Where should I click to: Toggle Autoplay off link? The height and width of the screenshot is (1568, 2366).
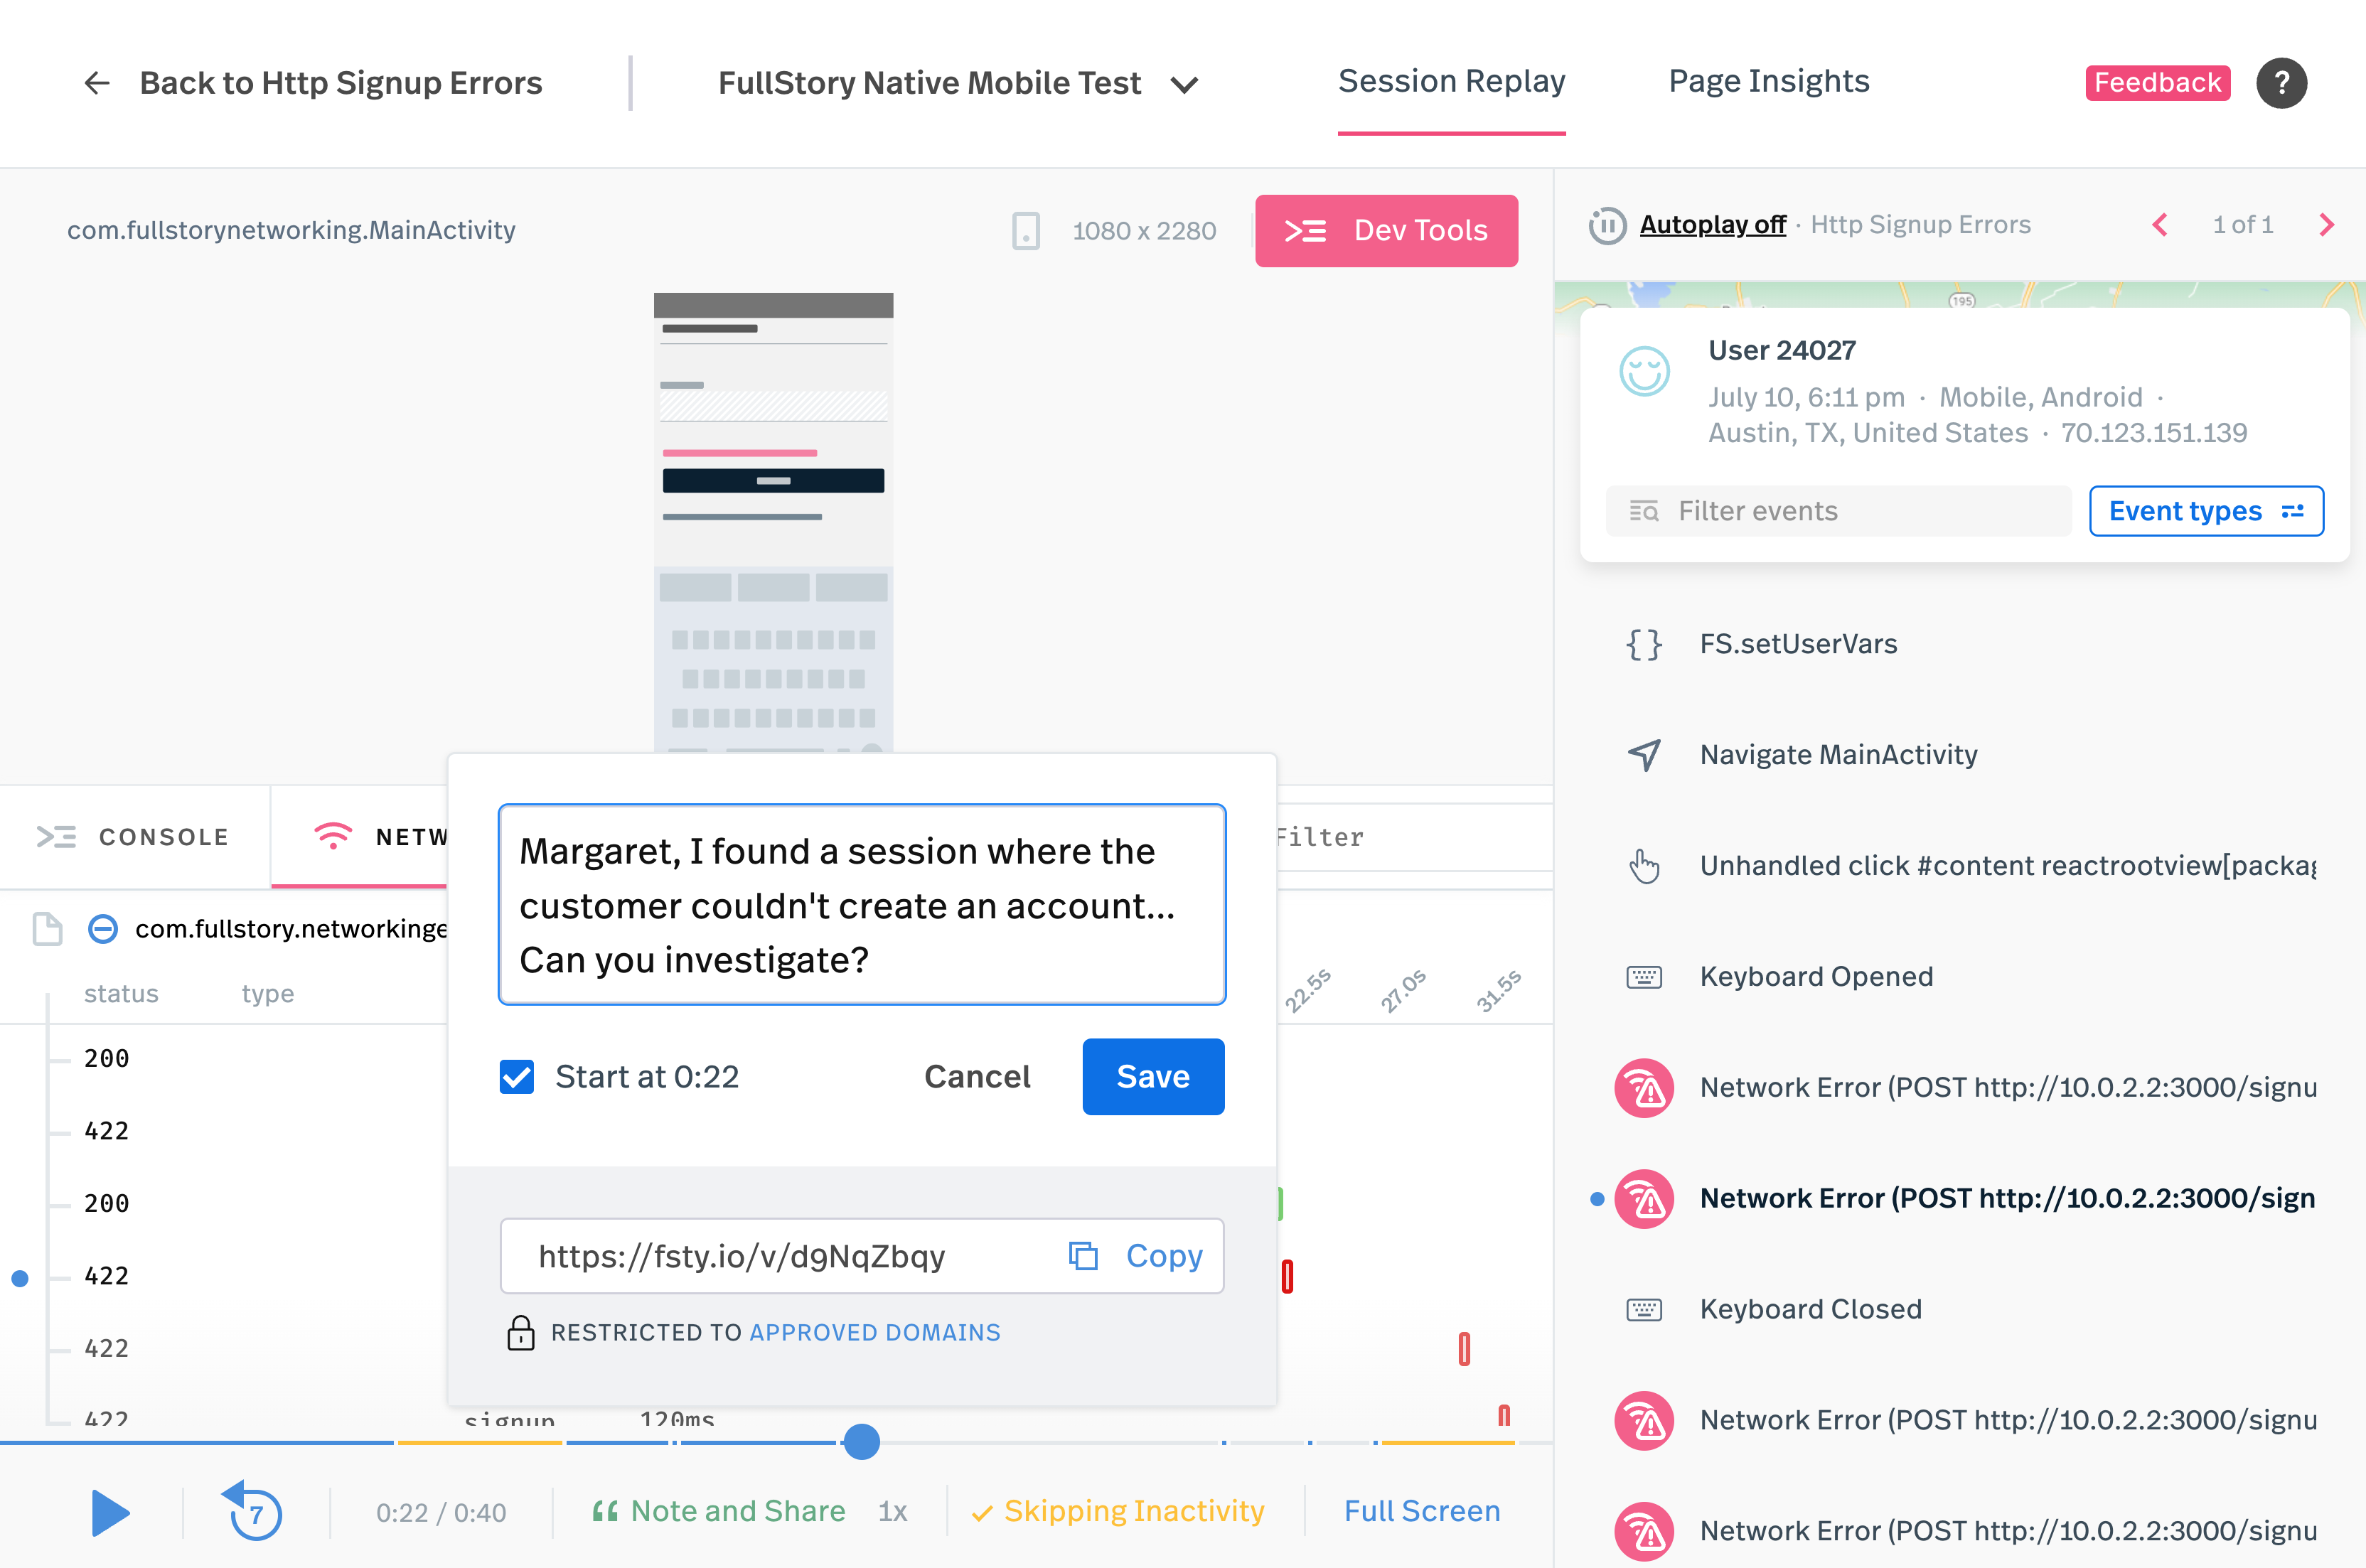tap(1712, 225)
